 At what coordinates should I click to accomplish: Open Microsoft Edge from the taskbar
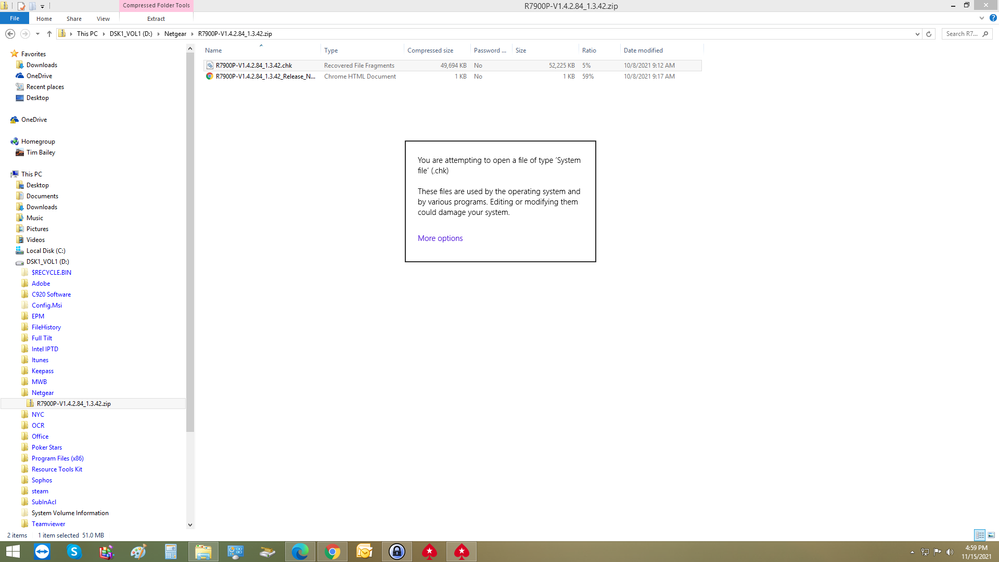click(x=300, y=552)
